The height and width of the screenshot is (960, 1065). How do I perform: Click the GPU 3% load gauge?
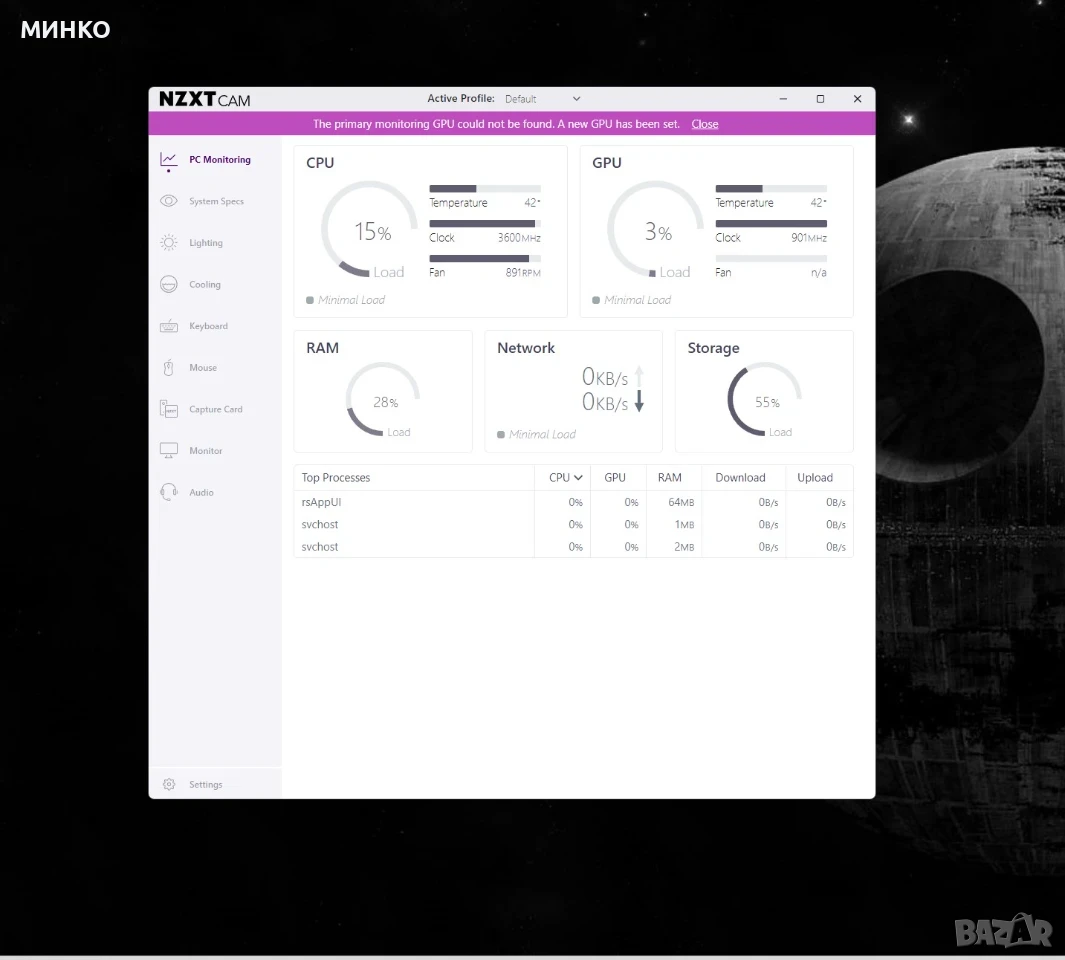tap(655, 229)
